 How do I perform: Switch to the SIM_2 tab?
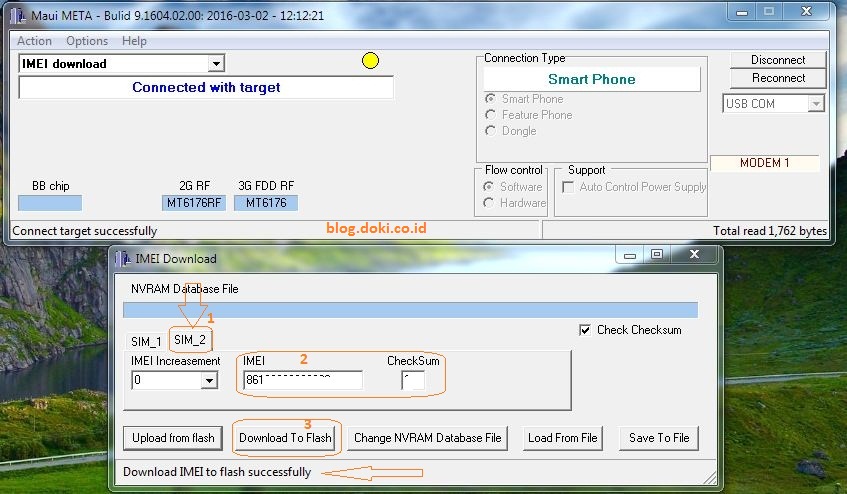[190, 340]
